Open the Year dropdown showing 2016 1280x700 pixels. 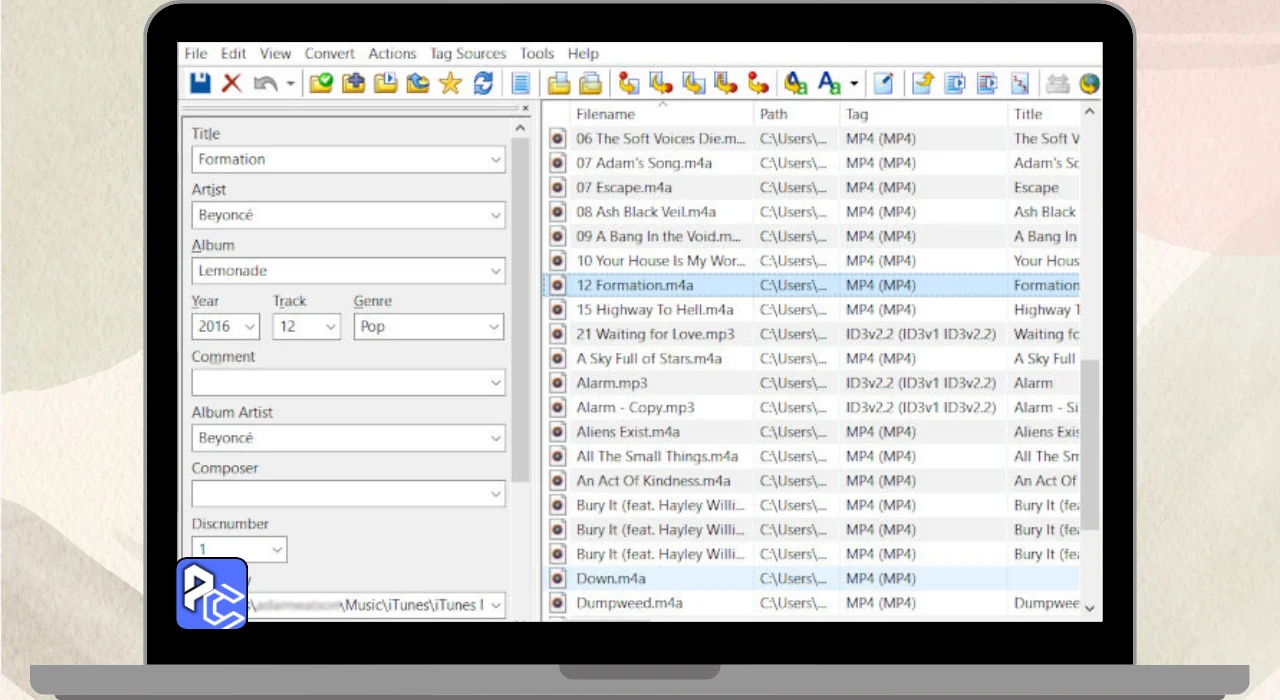pyautogui.click(x=249, y=327)
